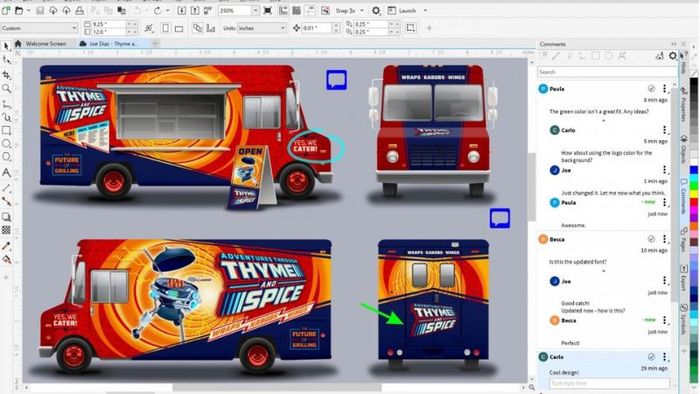Click the Launch button
This screenshot has width=700, height=394.
pyautogui.click(x=403, y=10)
